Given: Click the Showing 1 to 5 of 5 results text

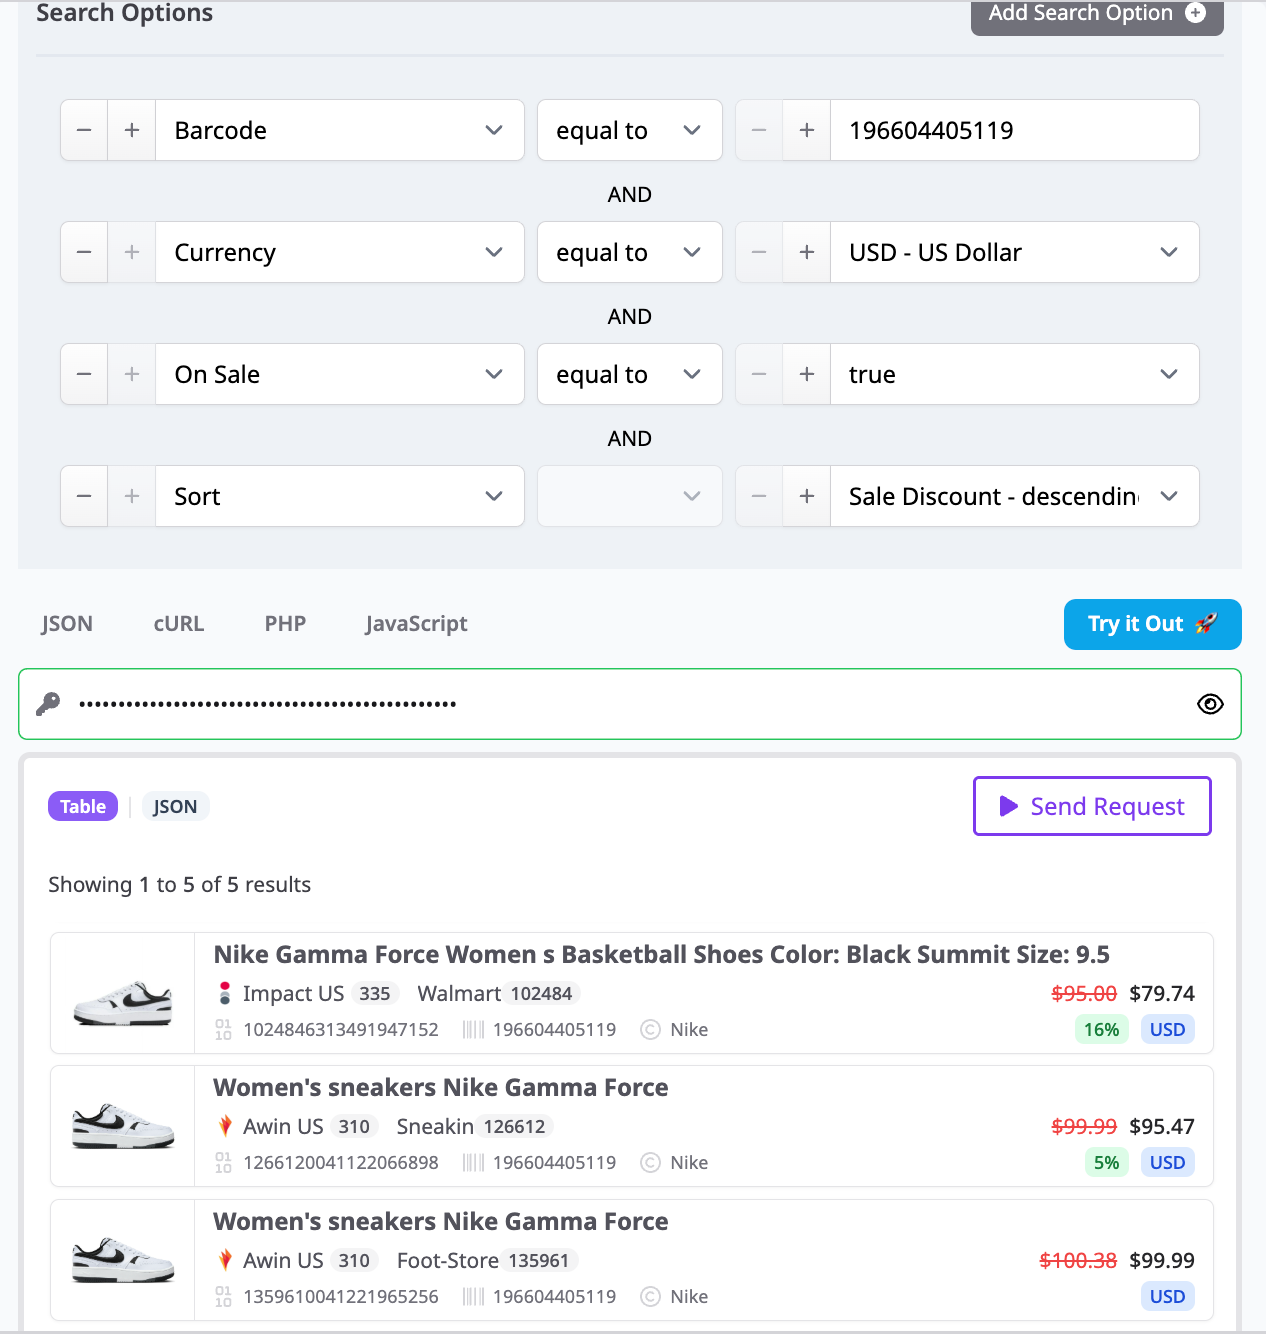Looking at the screenshot, I should tap(180, 884).
